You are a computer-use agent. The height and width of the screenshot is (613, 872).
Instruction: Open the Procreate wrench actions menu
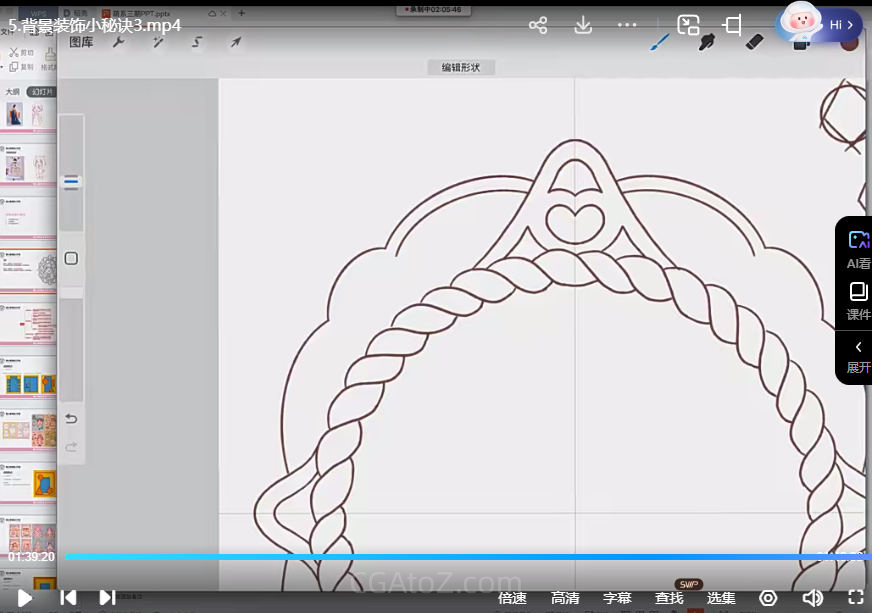(118, 42)
